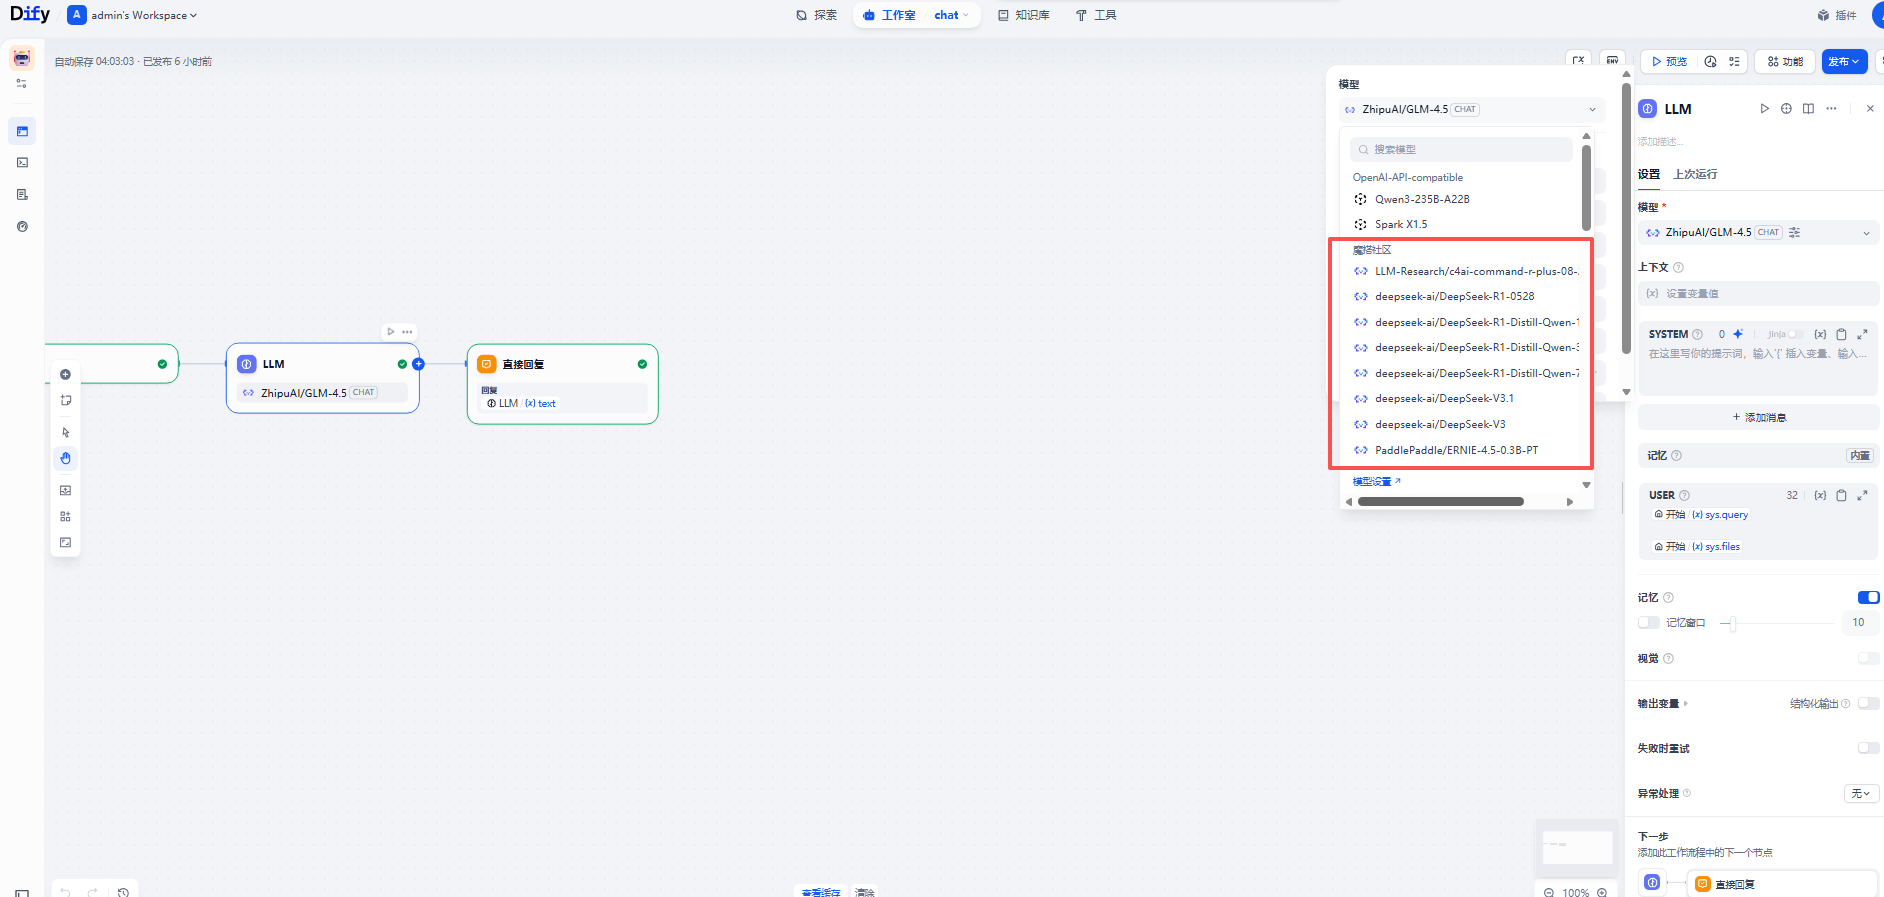
Task: Open the Tools tab in top navigation
Action: pyautogui.click(x=1096, y=15)
